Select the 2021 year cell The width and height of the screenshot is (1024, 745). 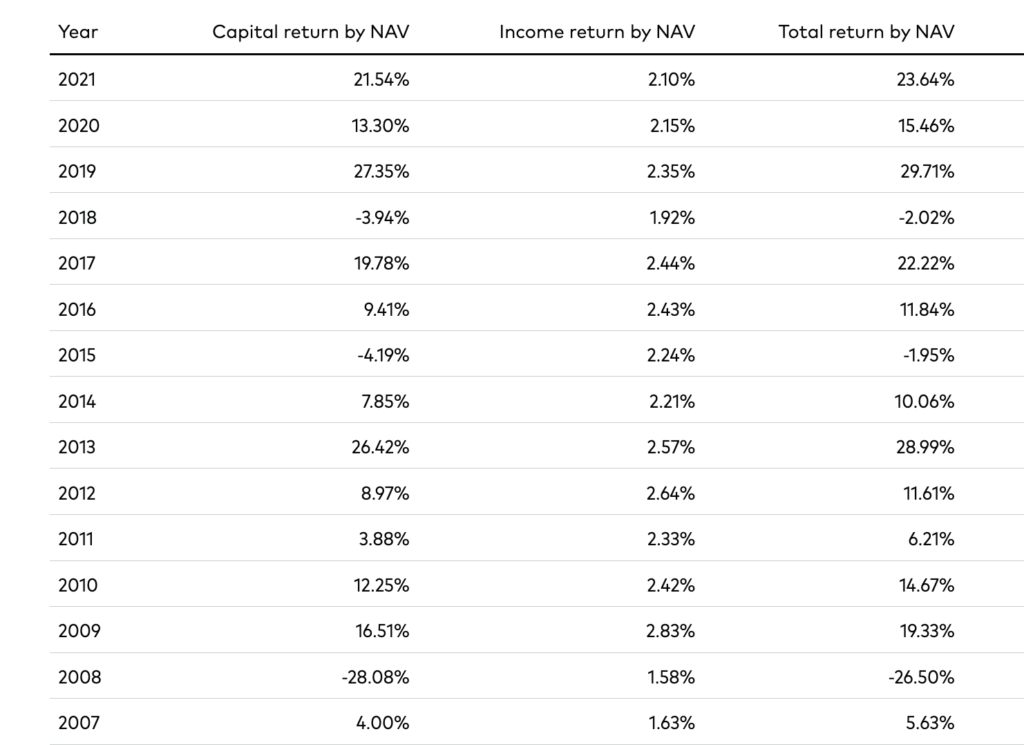77,80
